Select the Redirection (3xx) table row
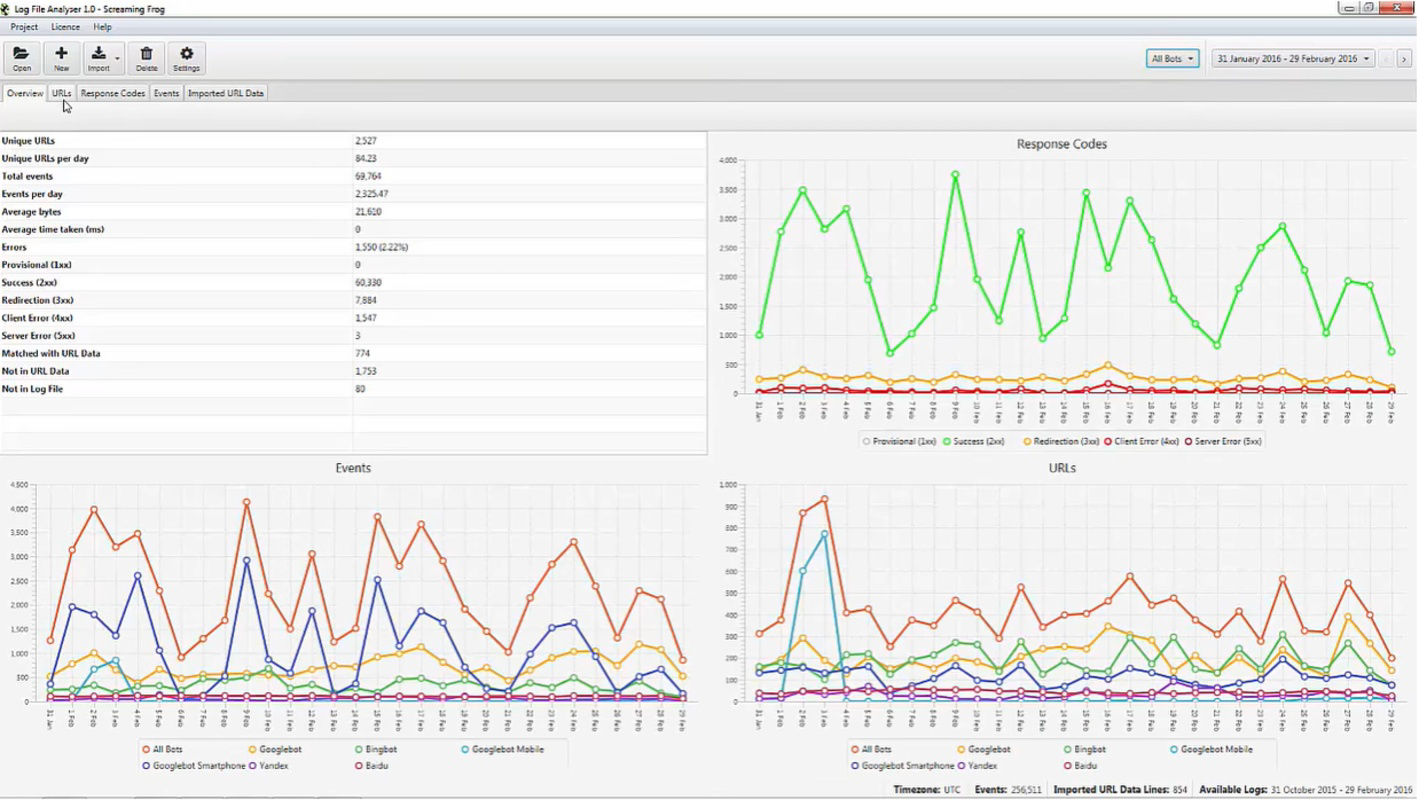This screenshot has height=800, width=1419. 353,300
